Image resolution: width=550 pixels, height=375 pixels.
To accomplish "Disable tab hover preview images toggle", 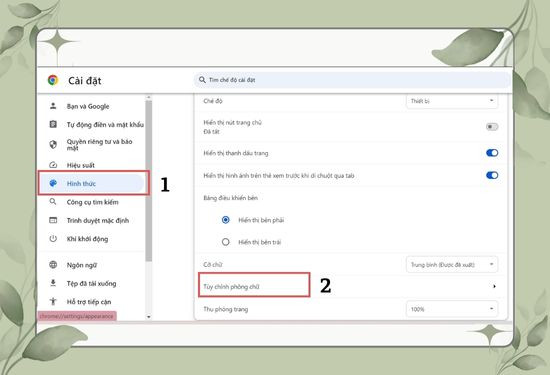I will click(x=492, y=175).
